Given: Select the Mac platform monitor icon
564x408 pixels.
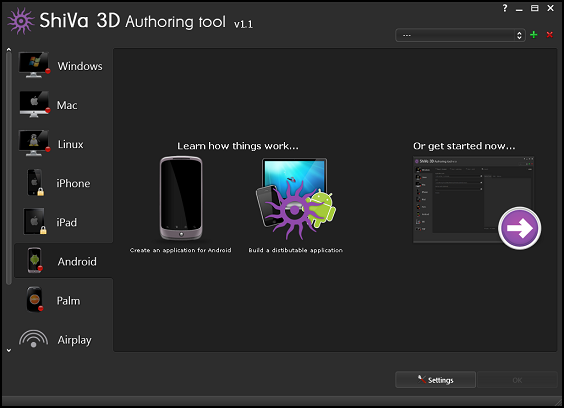Looking at the screenshot, I should (34, 104).
